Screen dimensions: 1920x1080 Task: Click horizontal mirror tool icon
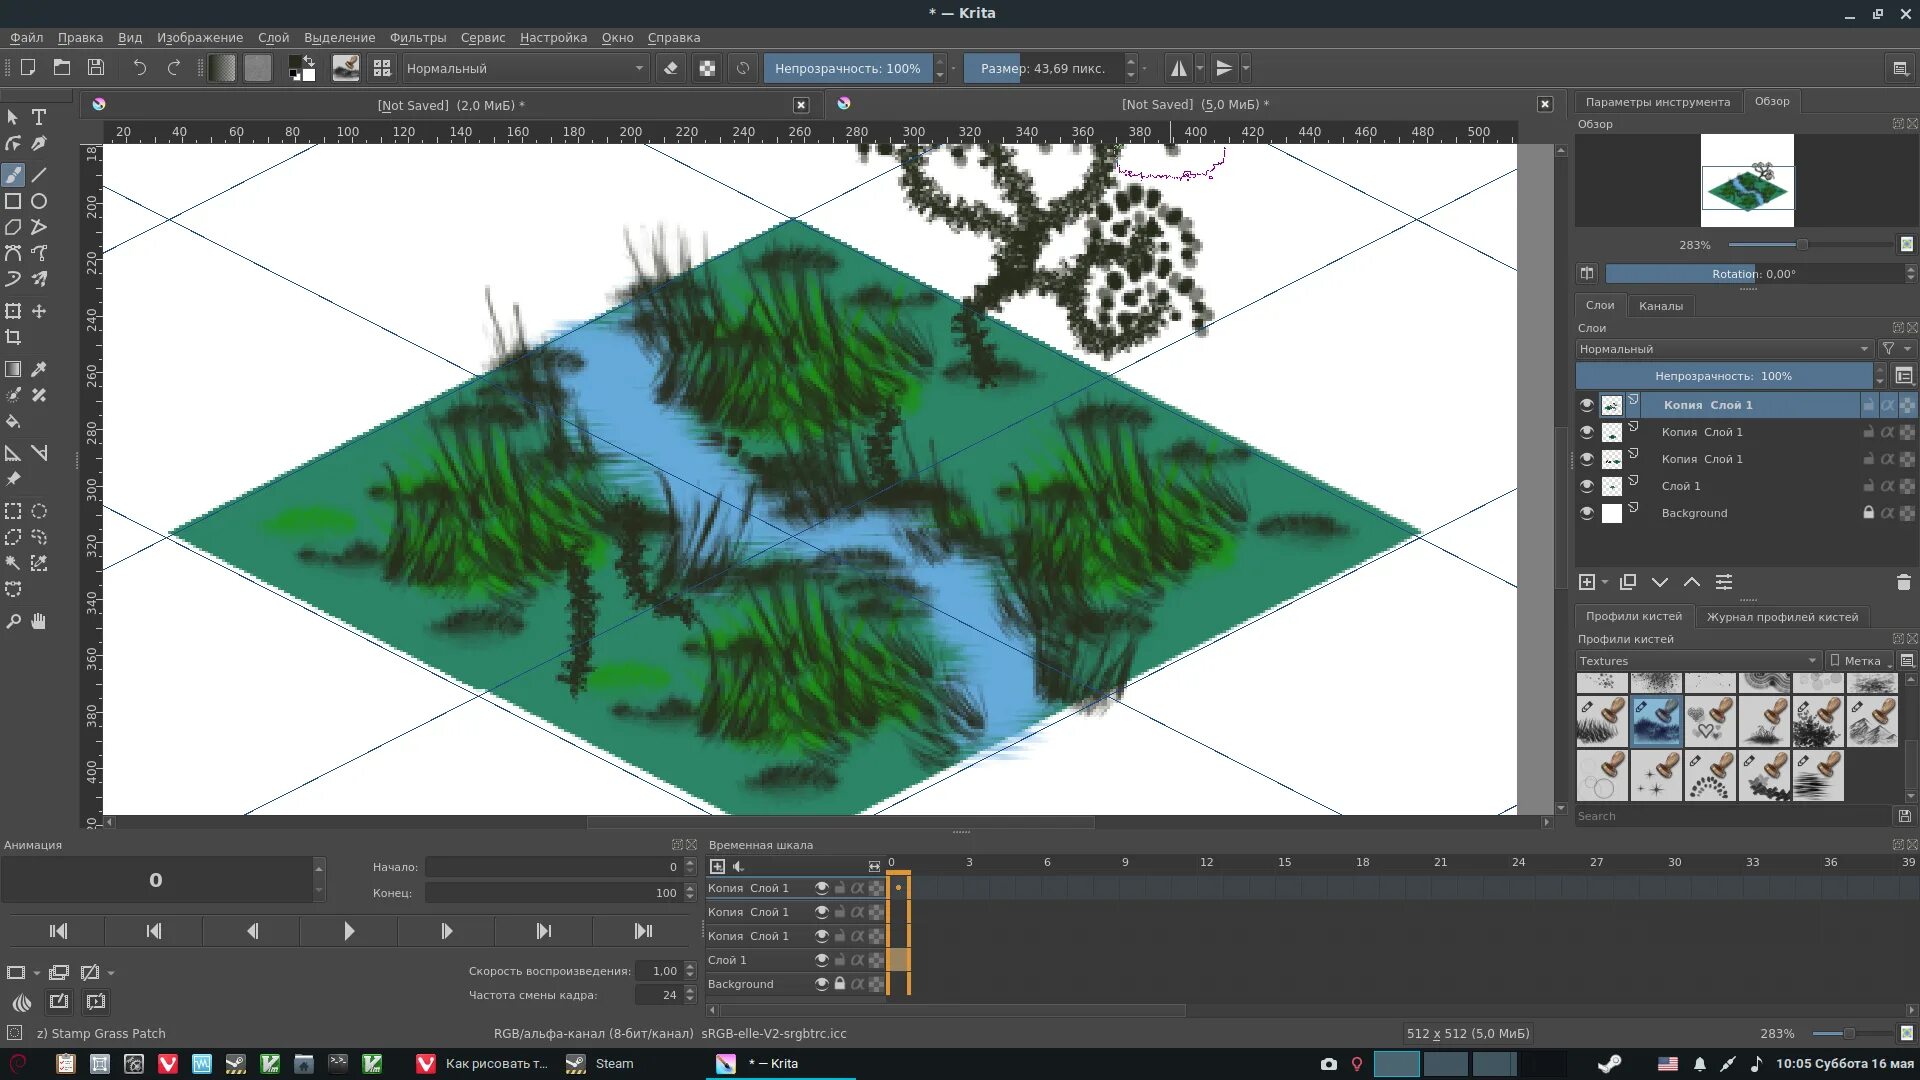1179,68
